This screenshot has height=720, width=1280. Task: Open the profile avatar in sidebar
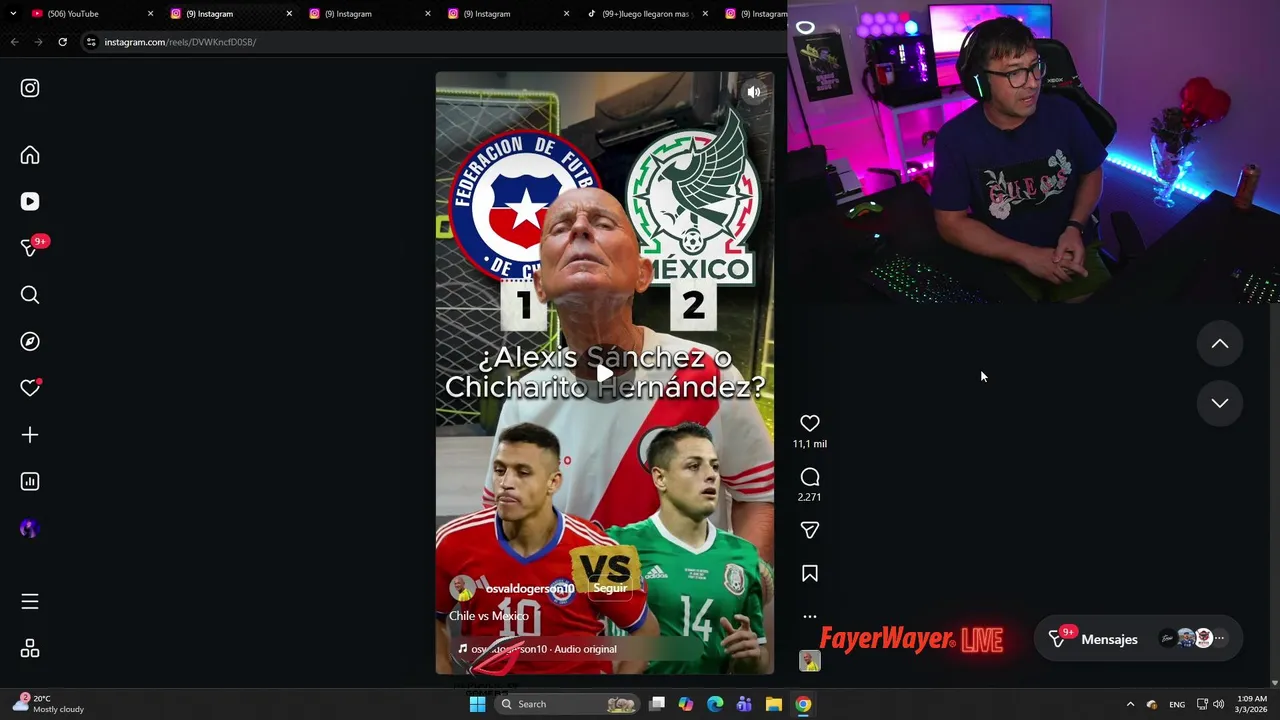click(x=29, y=529)
